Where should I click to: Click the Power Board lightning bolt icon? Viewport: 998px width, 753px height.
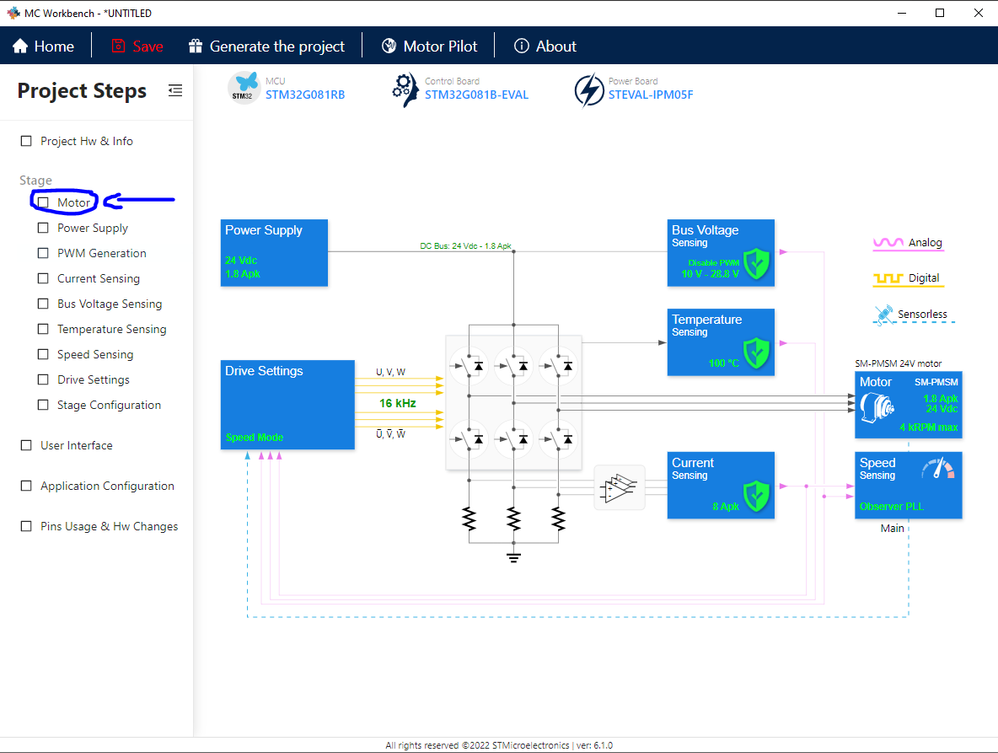[x=589, y=90]
